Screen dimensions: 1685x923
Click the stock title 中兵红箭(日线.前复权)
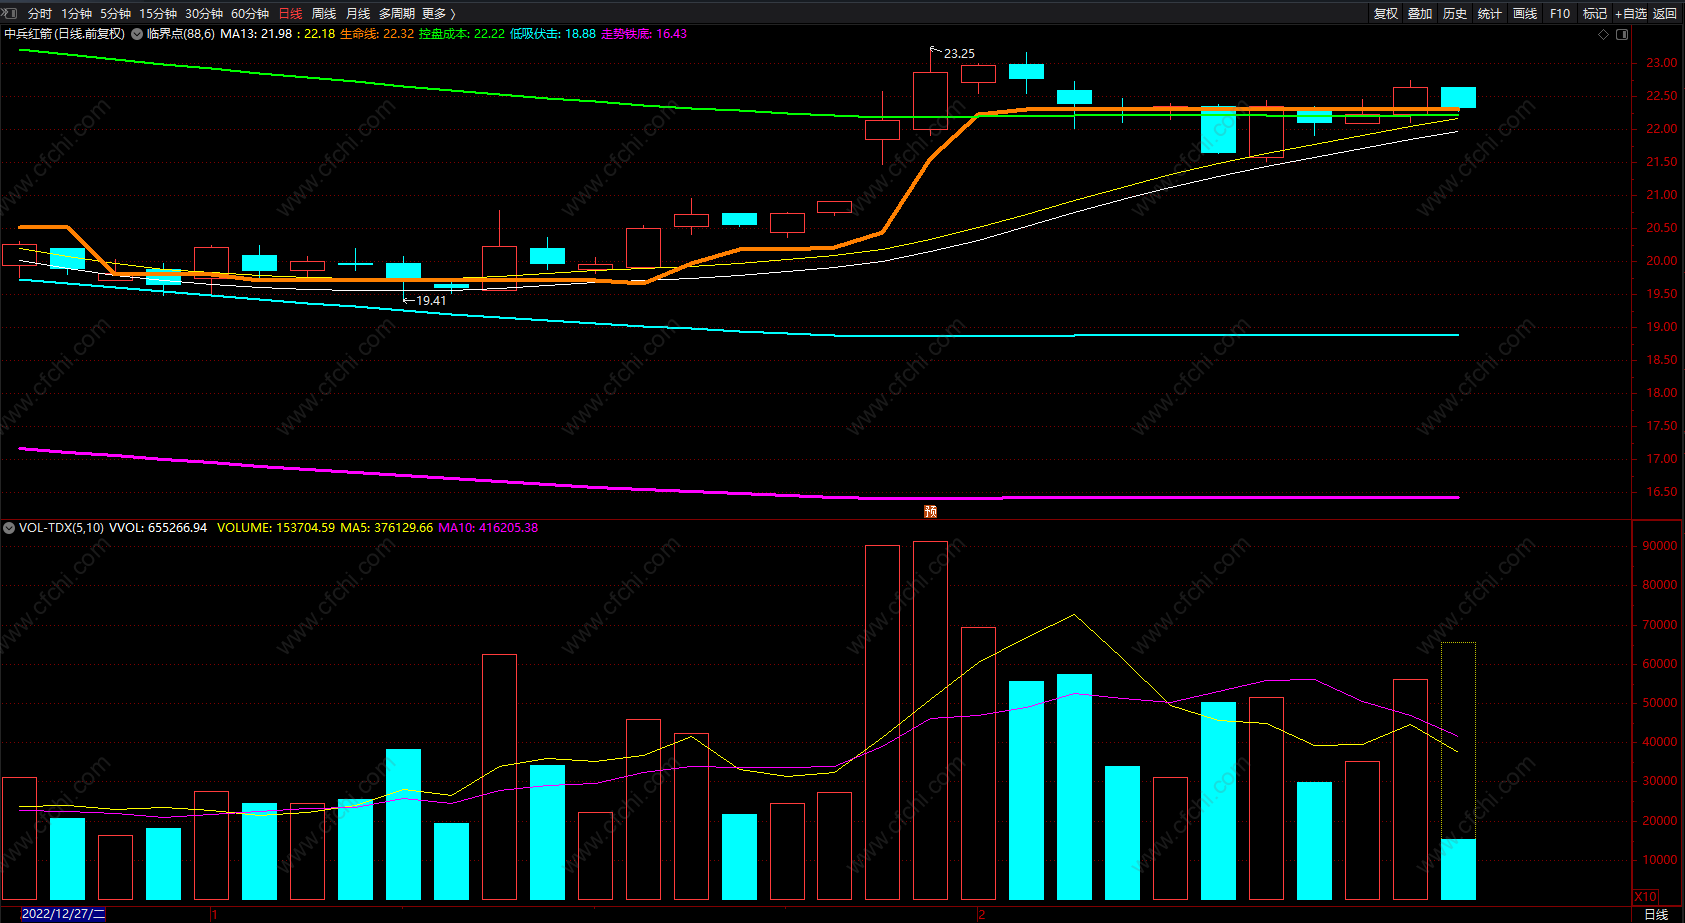click(x=65, y=34)
